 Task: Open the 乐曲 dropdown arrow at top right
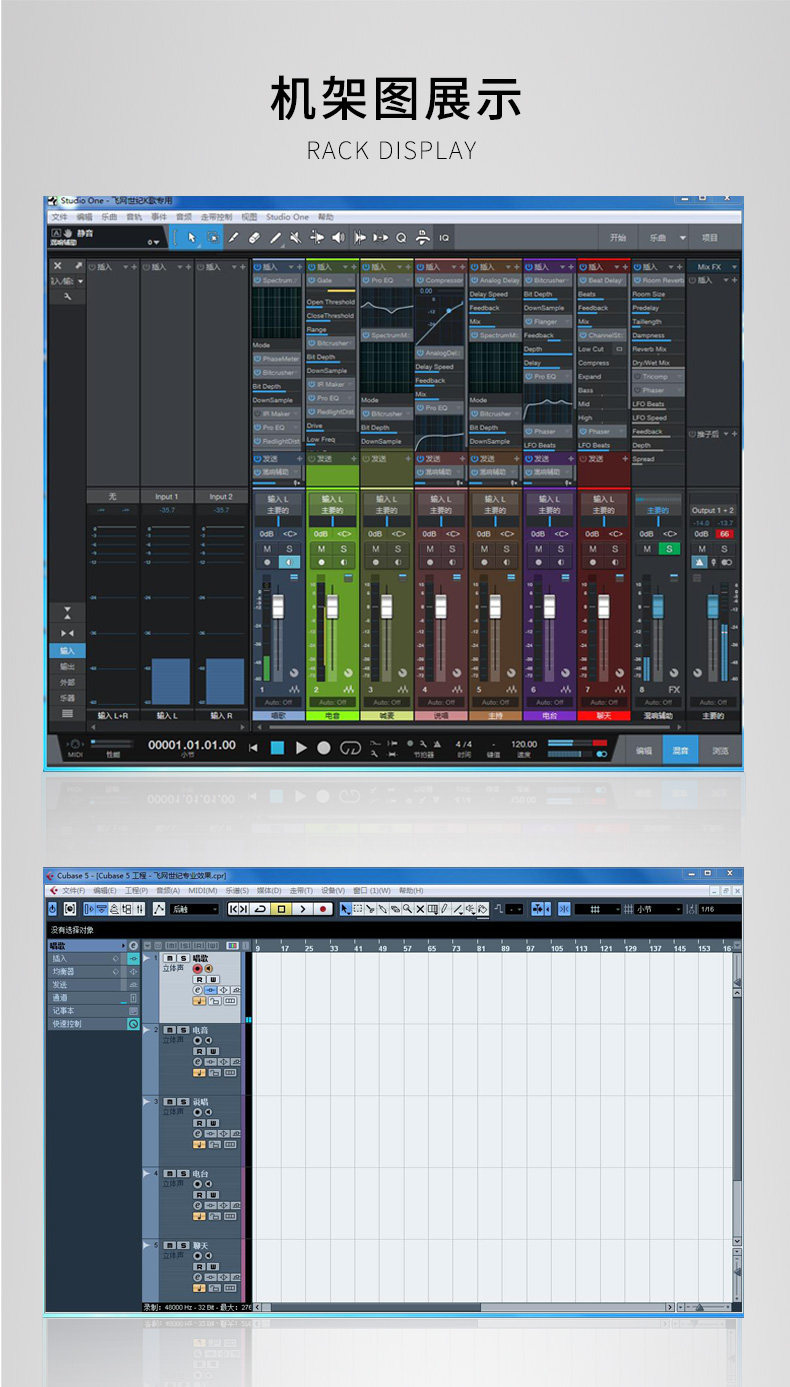(683, 238)
